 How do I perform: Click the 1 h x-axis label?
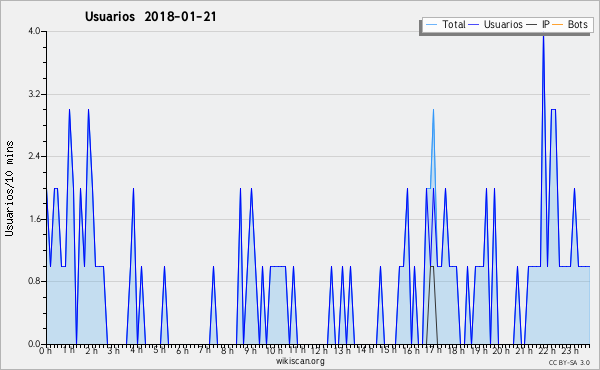tap(69, 350)
